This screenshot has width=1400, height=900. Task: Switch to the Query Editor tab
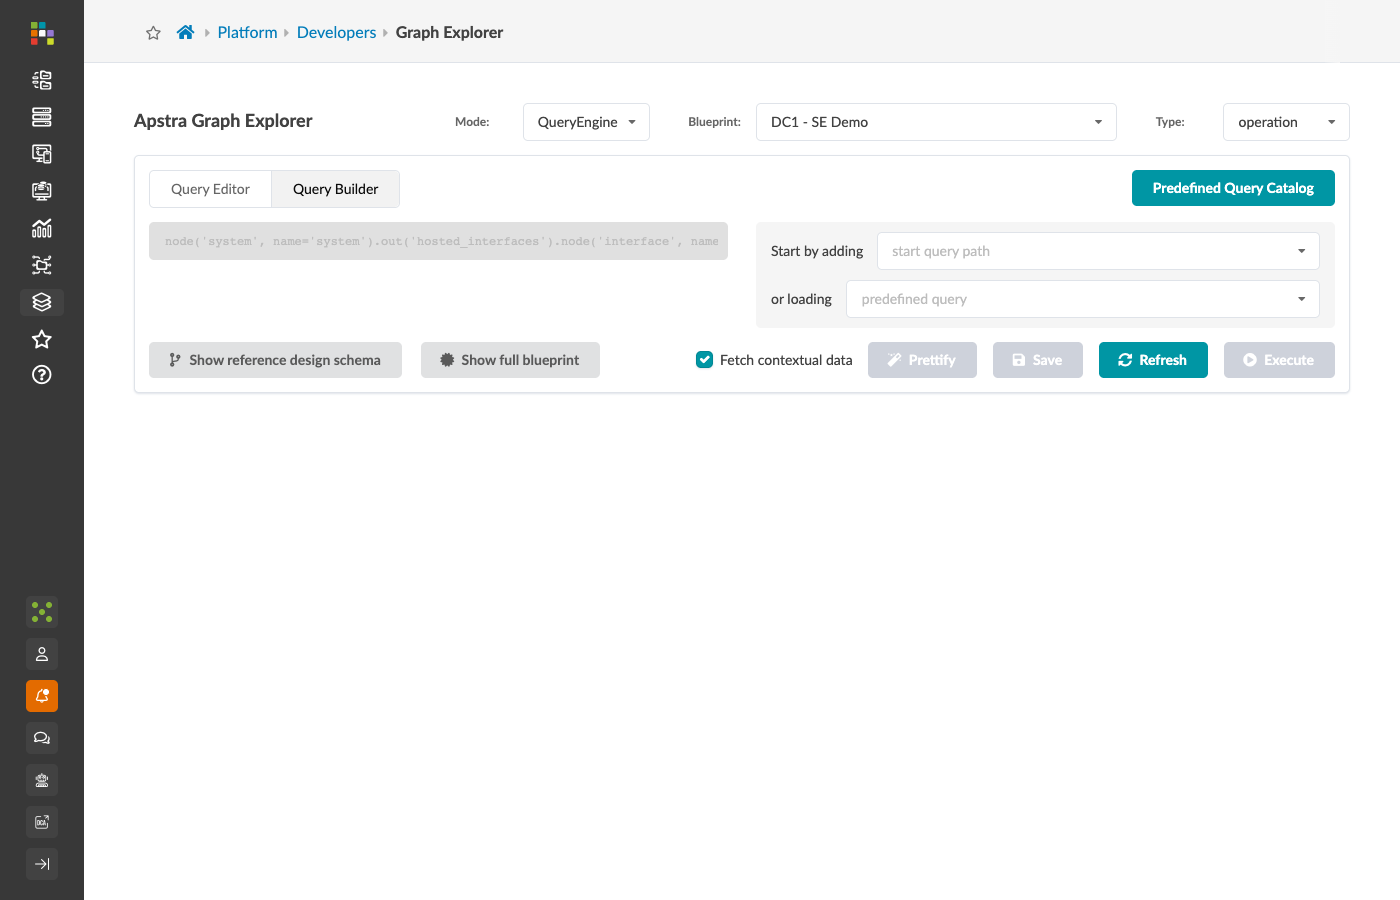click(x=210, y=189)
